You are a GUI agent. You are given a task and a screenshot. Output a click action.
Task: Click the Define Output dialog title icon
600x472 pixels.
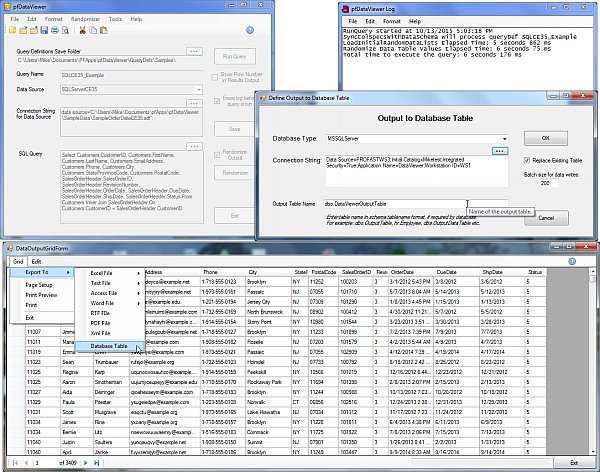coord(263,98)
